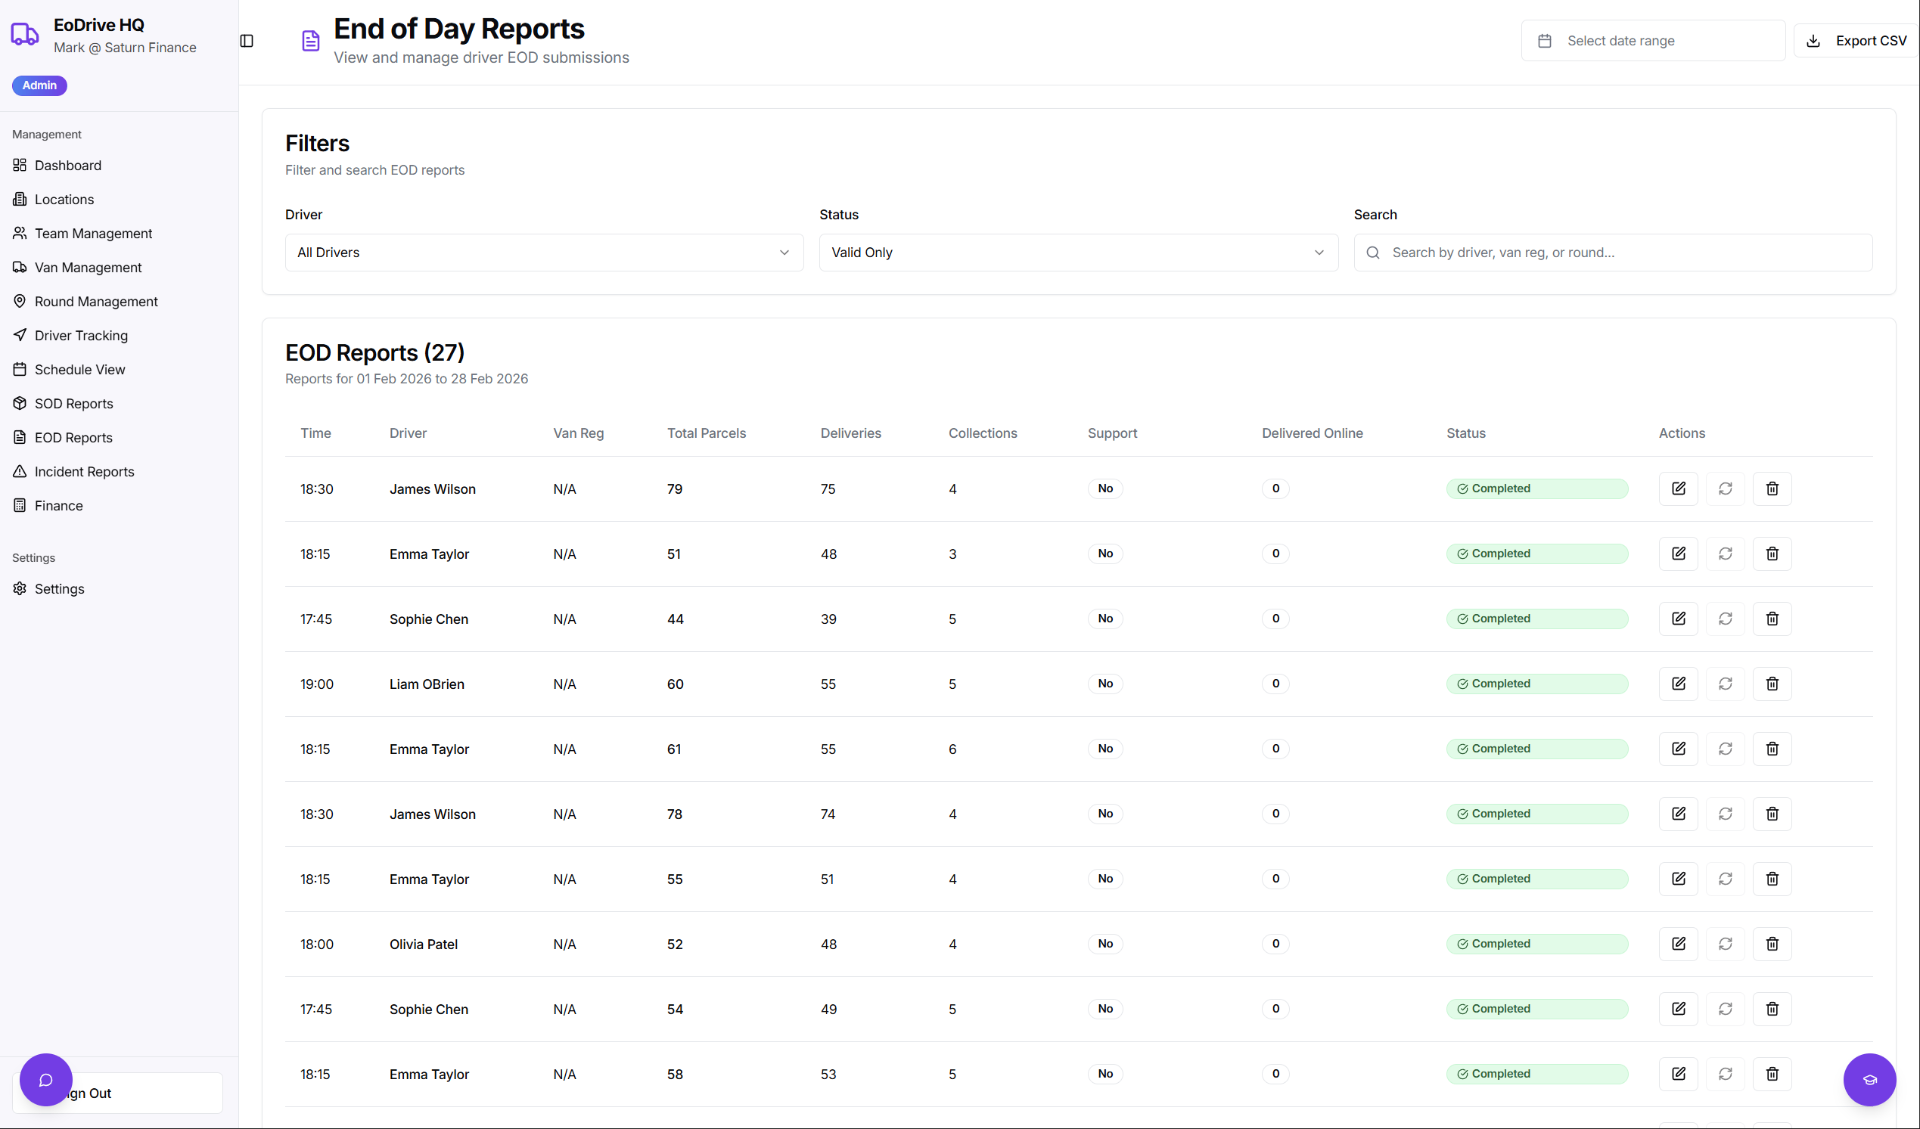This screenshot has width=1920, height=1129.
Task: Open the Valid Only status dropdown
Action: click(1078, 253)
